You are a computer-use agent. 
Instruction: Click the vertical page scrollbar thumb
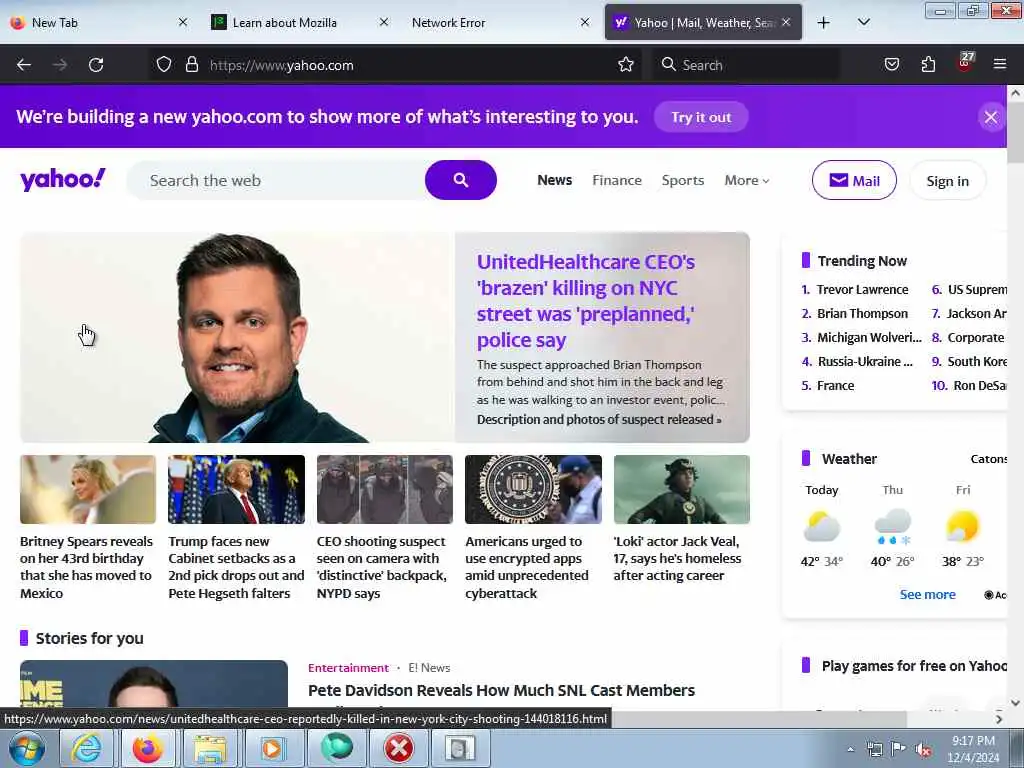1015,133
